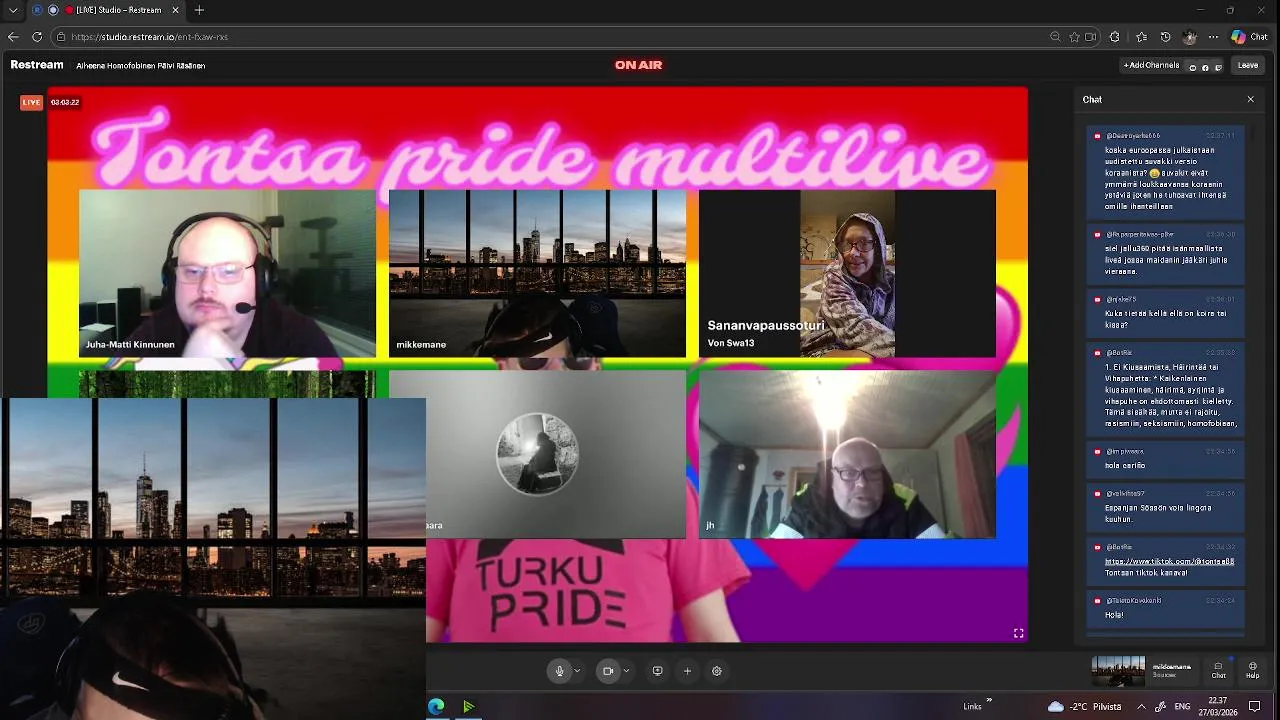Click the ENG language indicator

pyautogui.click(x=1182, y=707)
